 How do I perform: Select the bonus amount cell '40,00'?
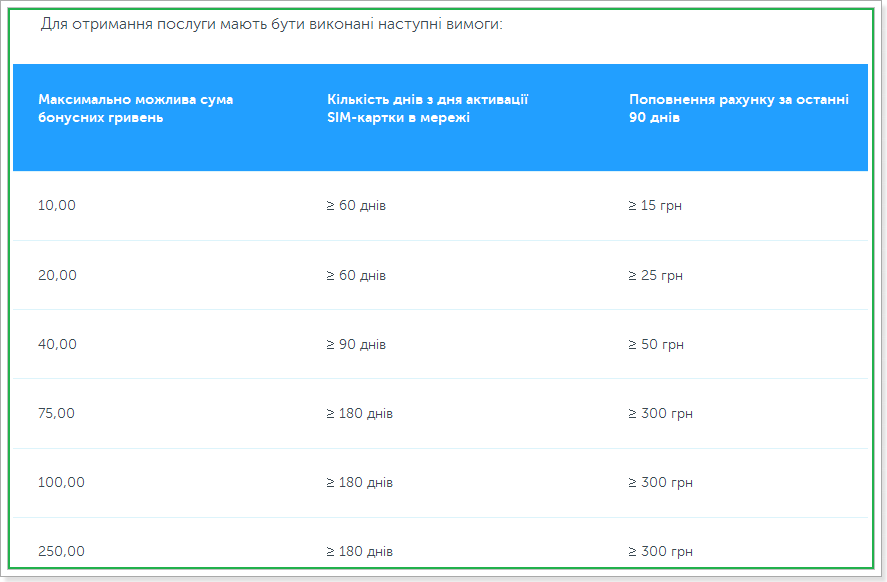(57, 344)
